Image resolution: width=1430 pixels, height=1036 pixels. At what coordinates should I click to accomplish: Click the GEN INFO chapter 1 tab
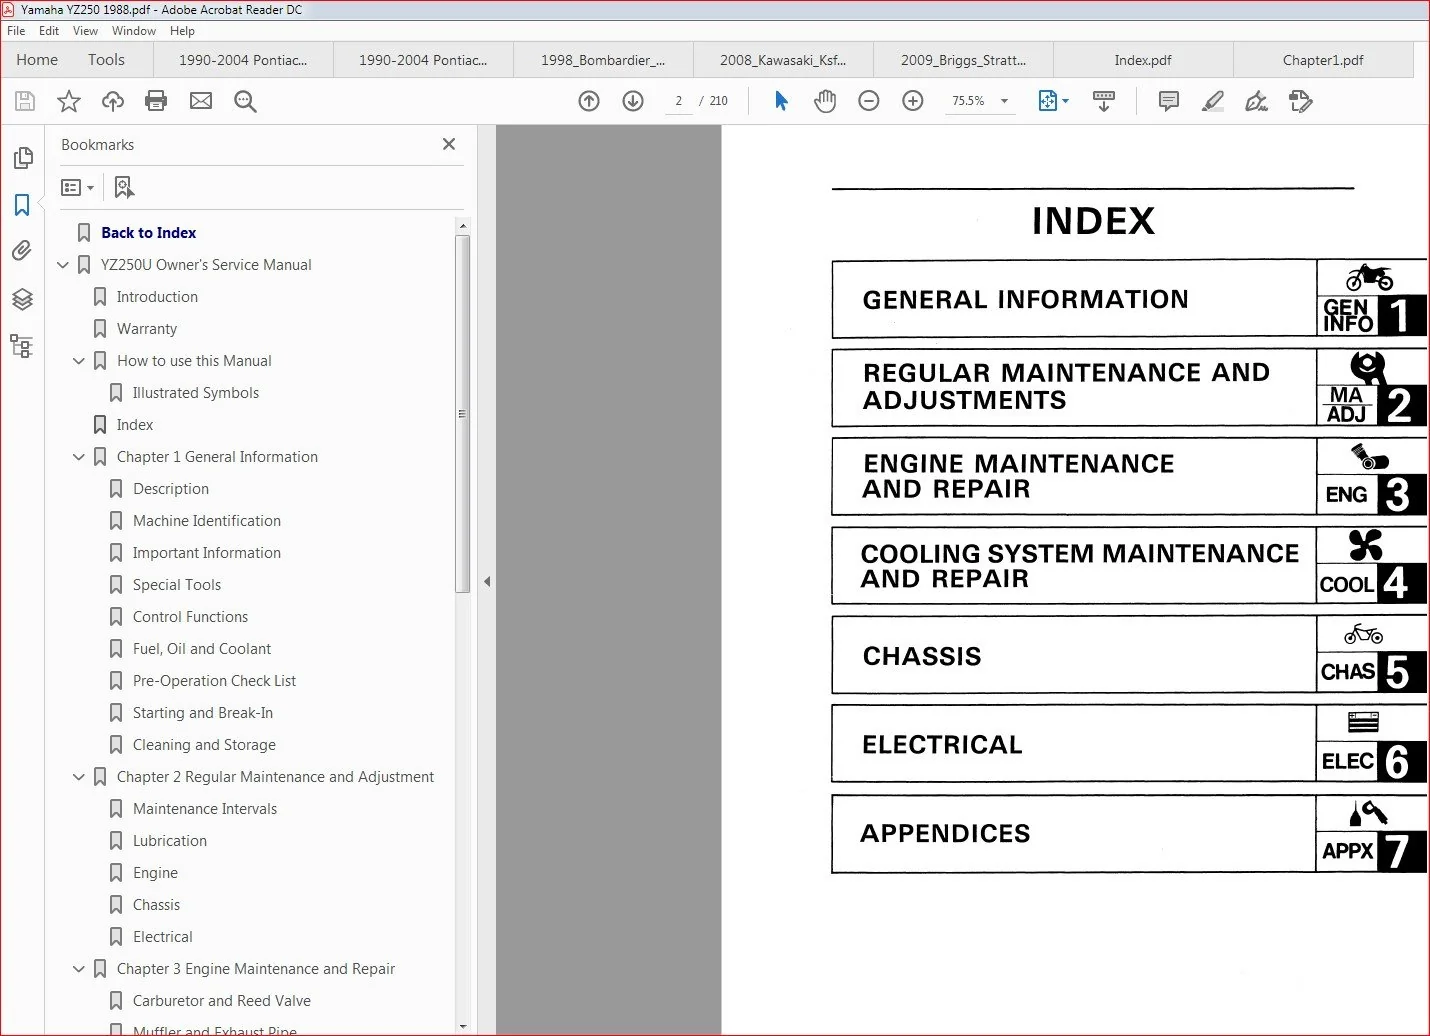pyautogui.click(x=1372, y=298)
